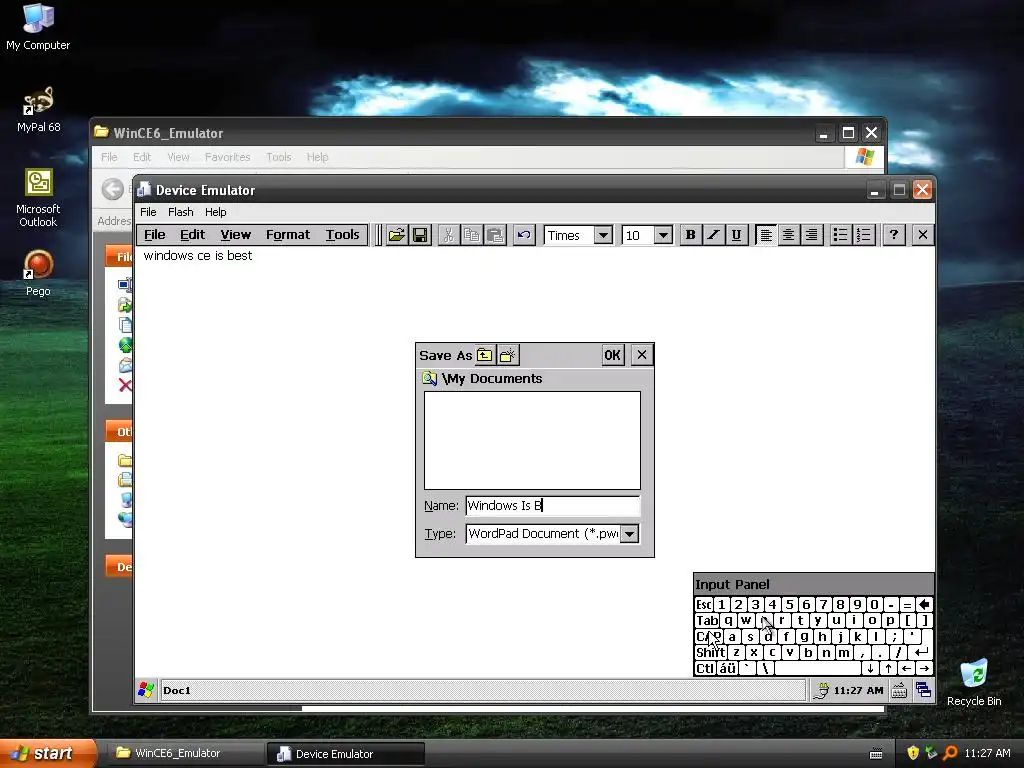Click Doc1 taskbar button in CE
The width and height of the screenshot is (1024, 768).
point(483,690)
